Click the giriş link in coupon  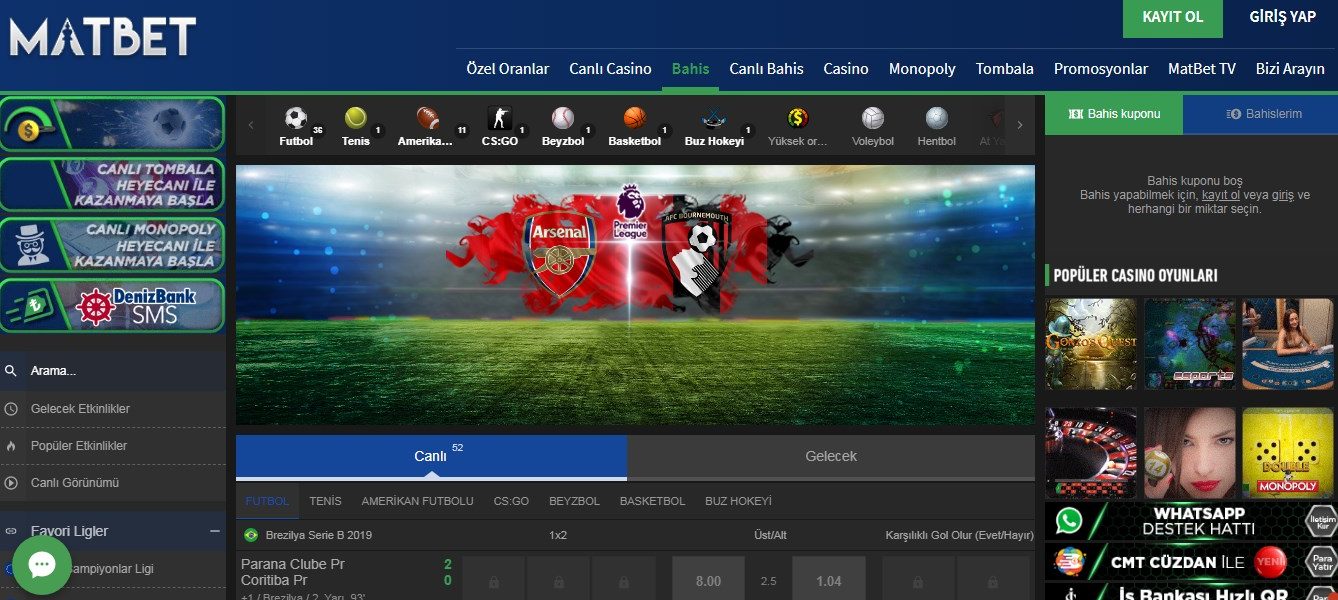pos(1282,195)
